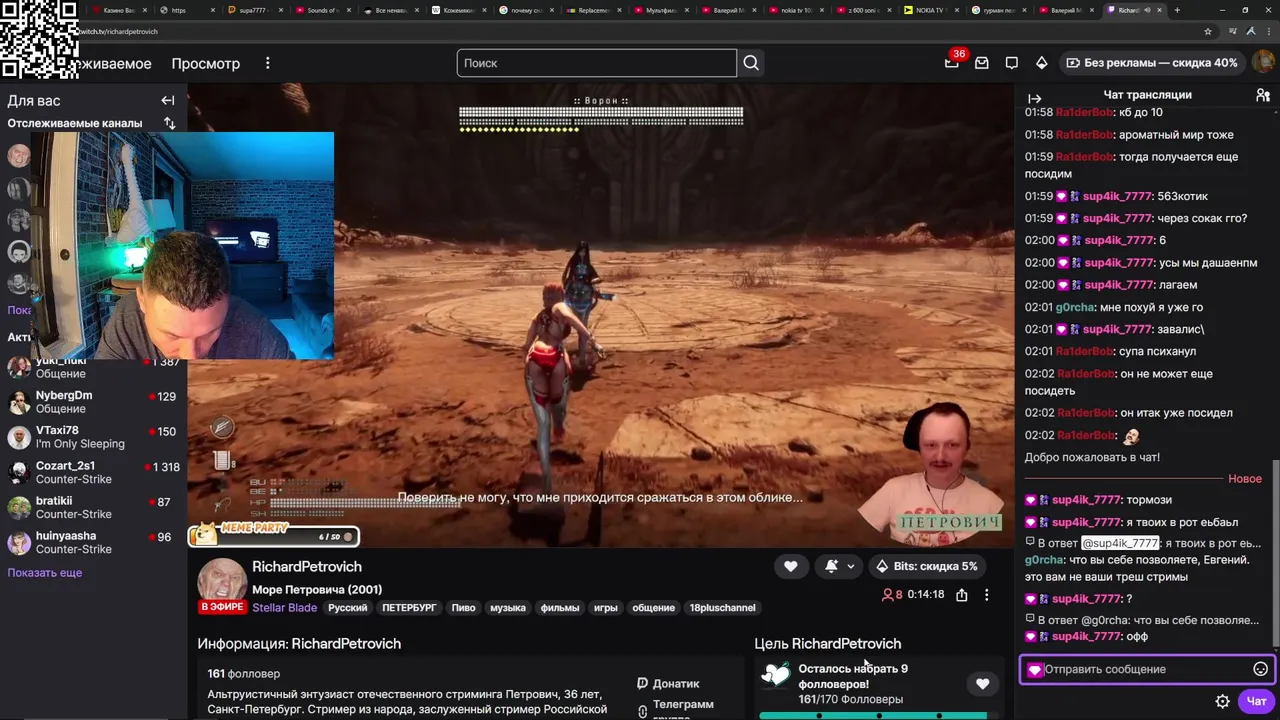The width and height of the screenshot is (1280, 720).
Task: Click the MEME PARTY overlay badge
Action: (x=275, y=533)
